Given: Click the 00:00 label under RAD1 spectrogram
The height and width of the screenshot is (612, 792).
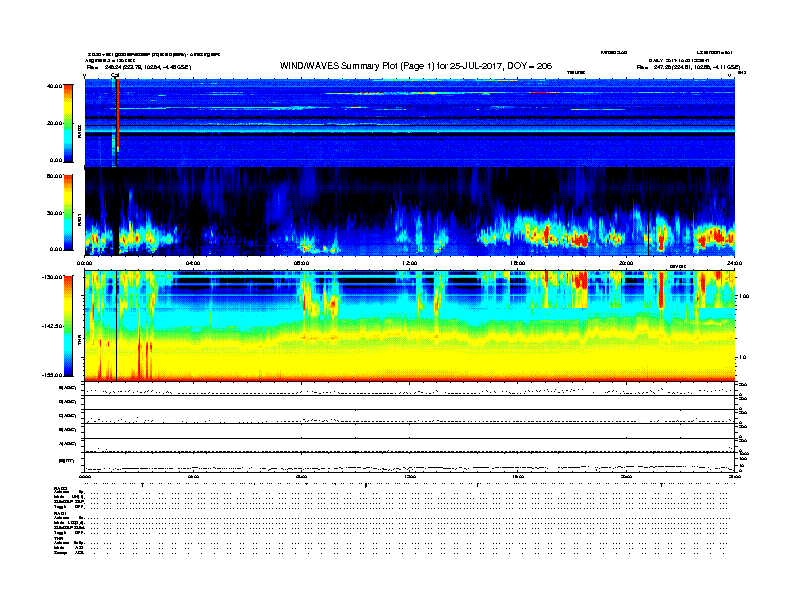Looking at the screenshot, I should coord(84,263).
